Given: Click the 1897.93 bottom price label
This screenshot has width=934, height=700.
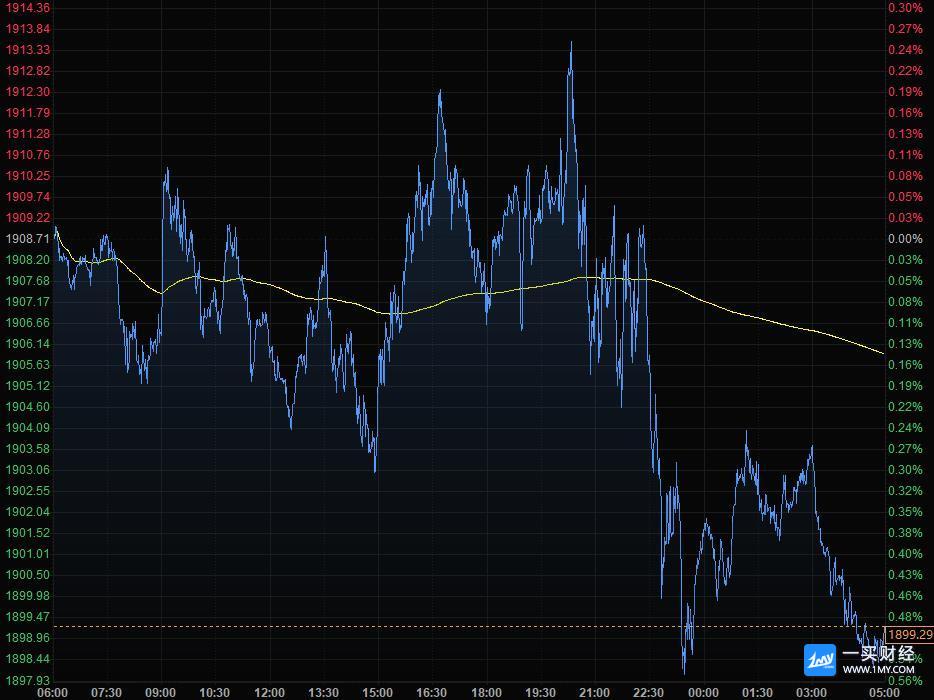Looking at the screenshot, I should [27, 680].
